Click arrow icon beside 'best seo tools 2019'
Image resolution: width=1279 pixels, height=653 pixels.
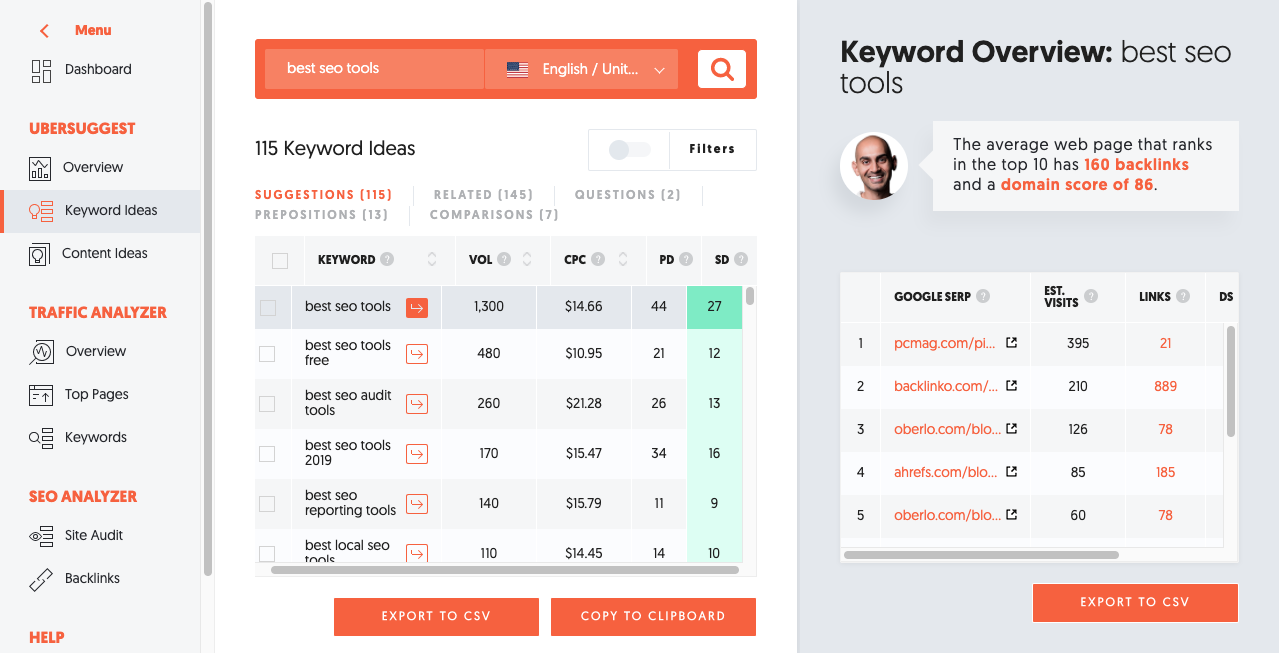(x=417, y=453)
